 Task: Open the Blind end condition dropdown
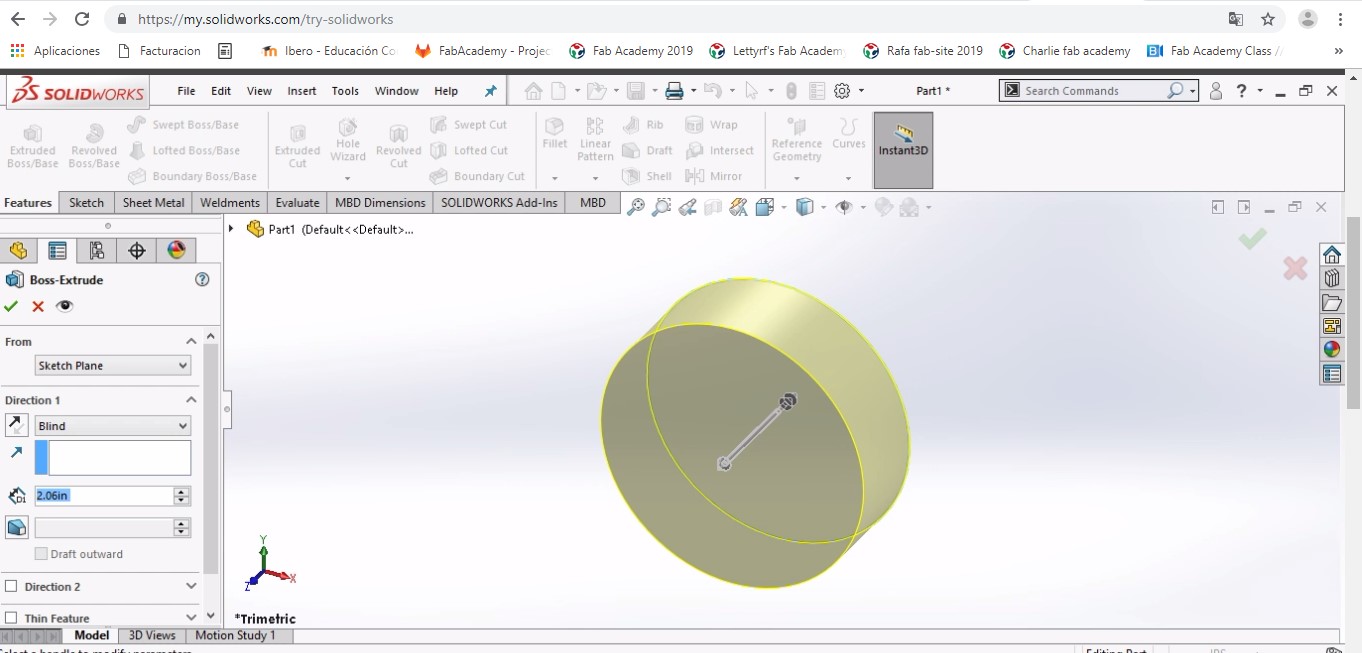[112, 426]
